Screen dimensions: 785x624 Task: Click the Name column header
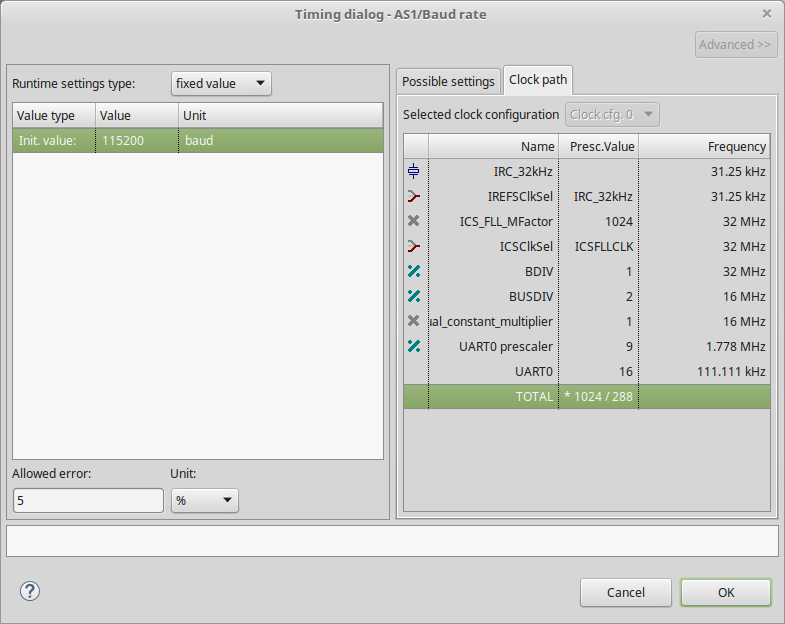tap(494, 146)
